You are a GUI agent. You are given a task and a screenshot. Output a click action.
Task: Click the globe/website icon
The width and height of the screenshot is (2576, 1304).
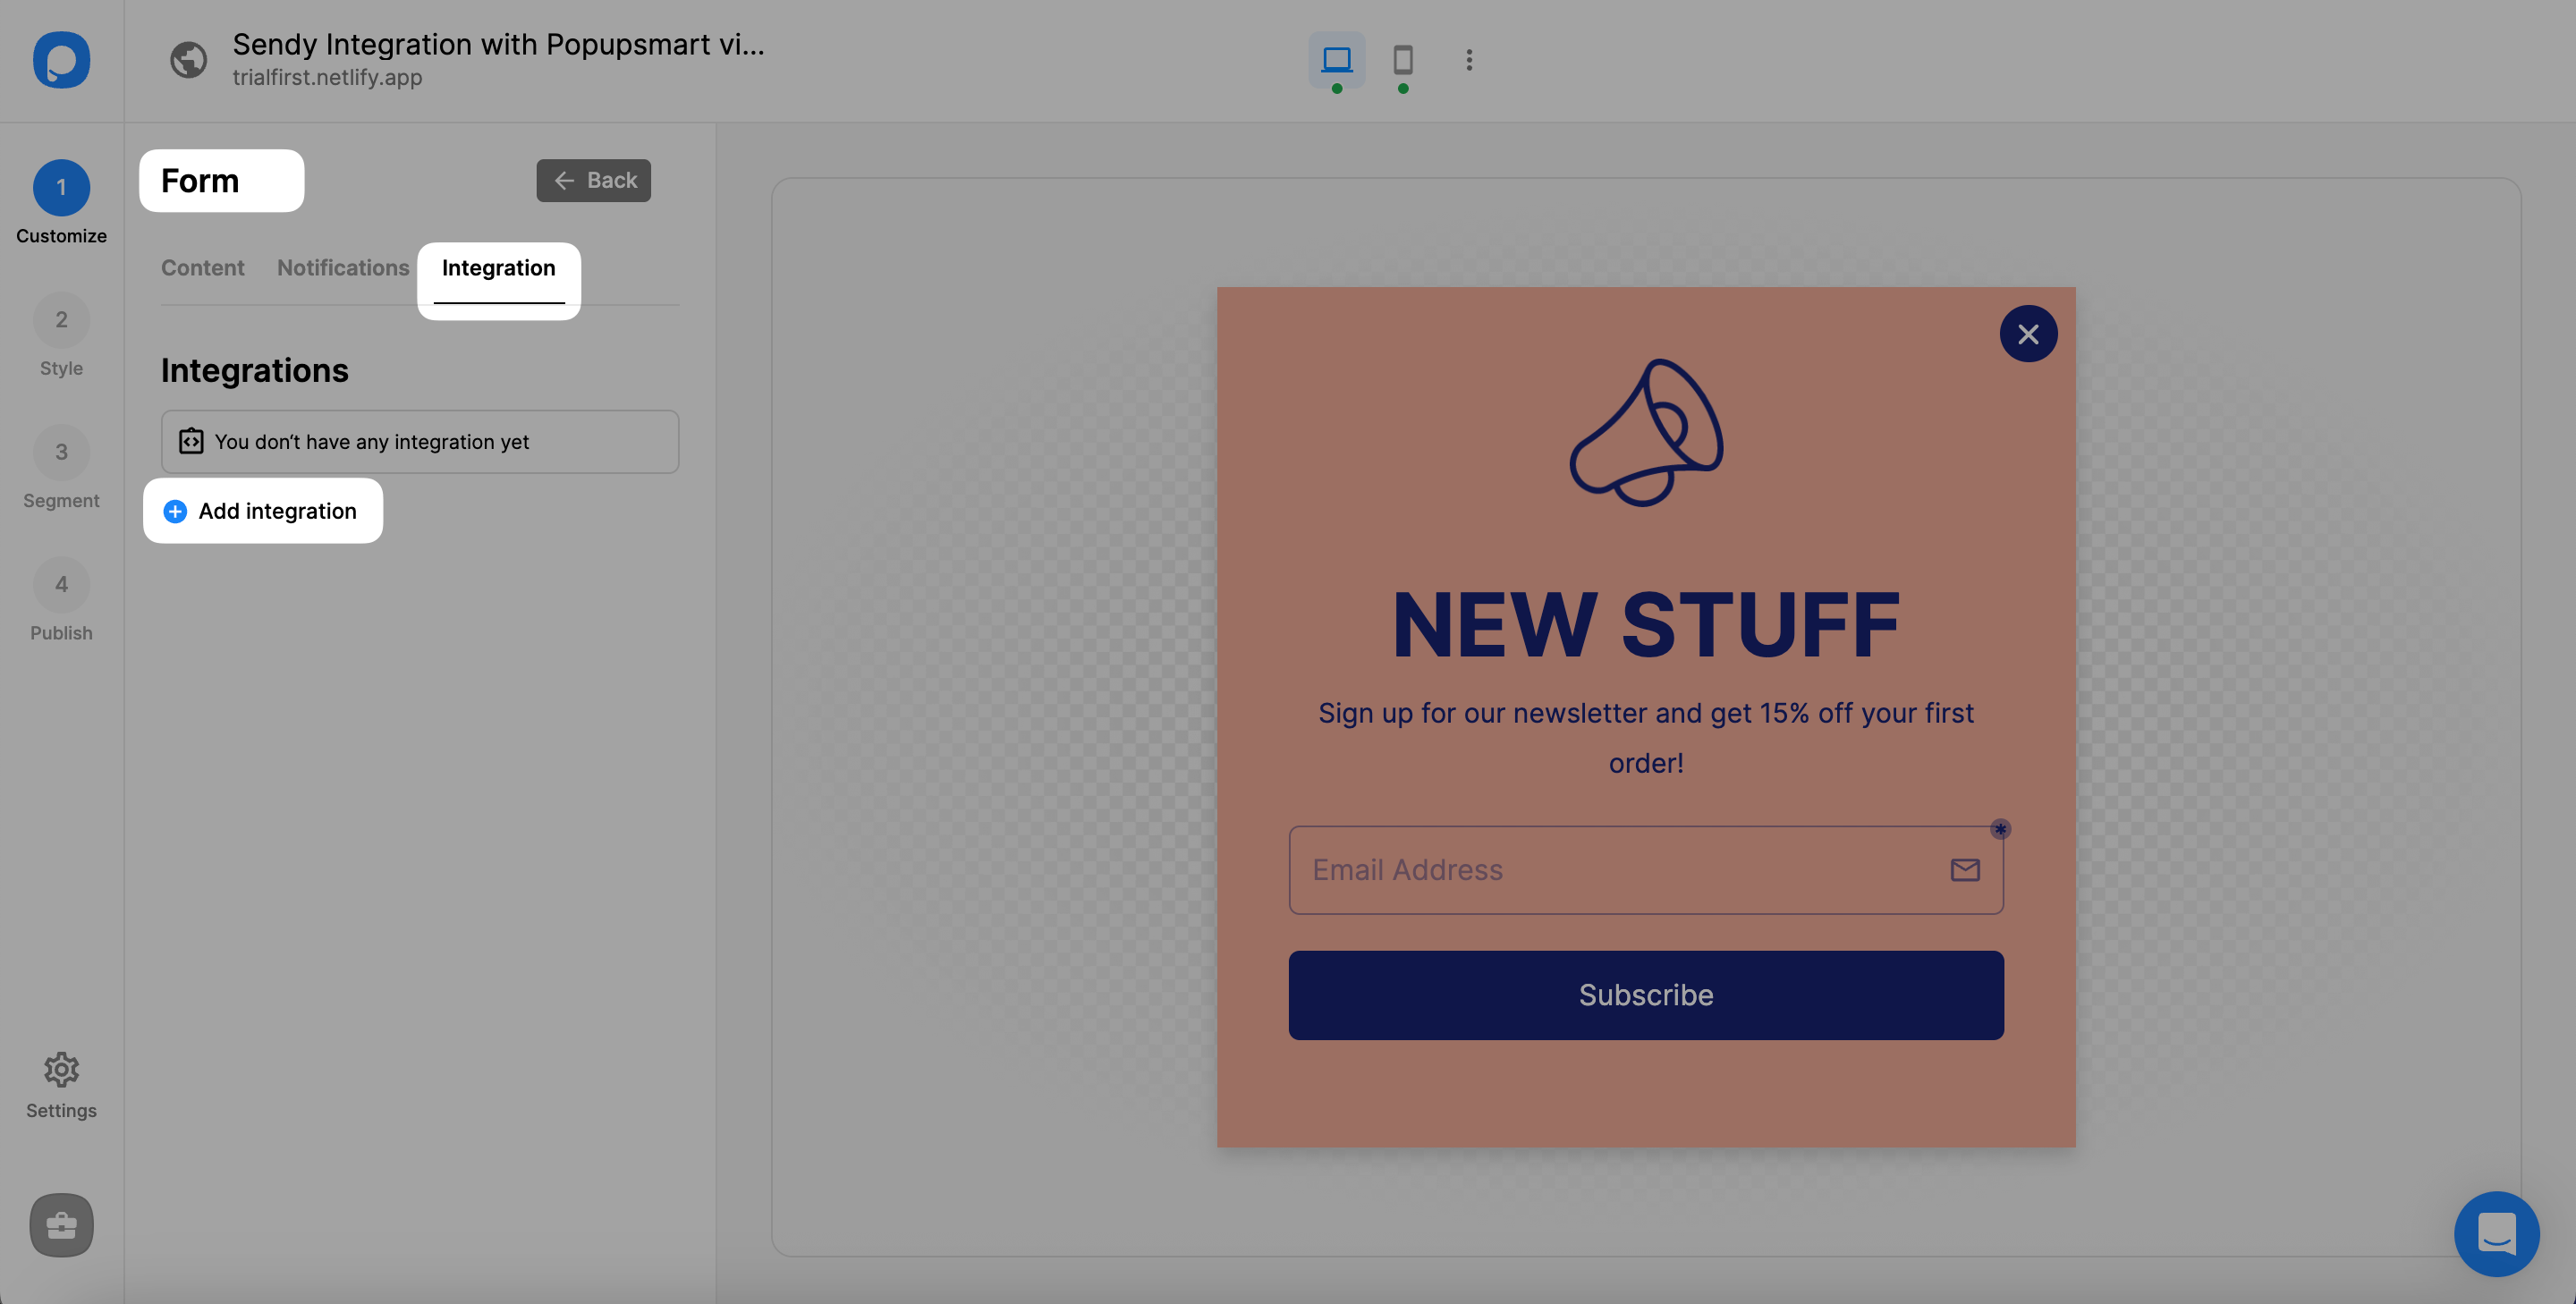pyautogui.click(x=186, y=60)
